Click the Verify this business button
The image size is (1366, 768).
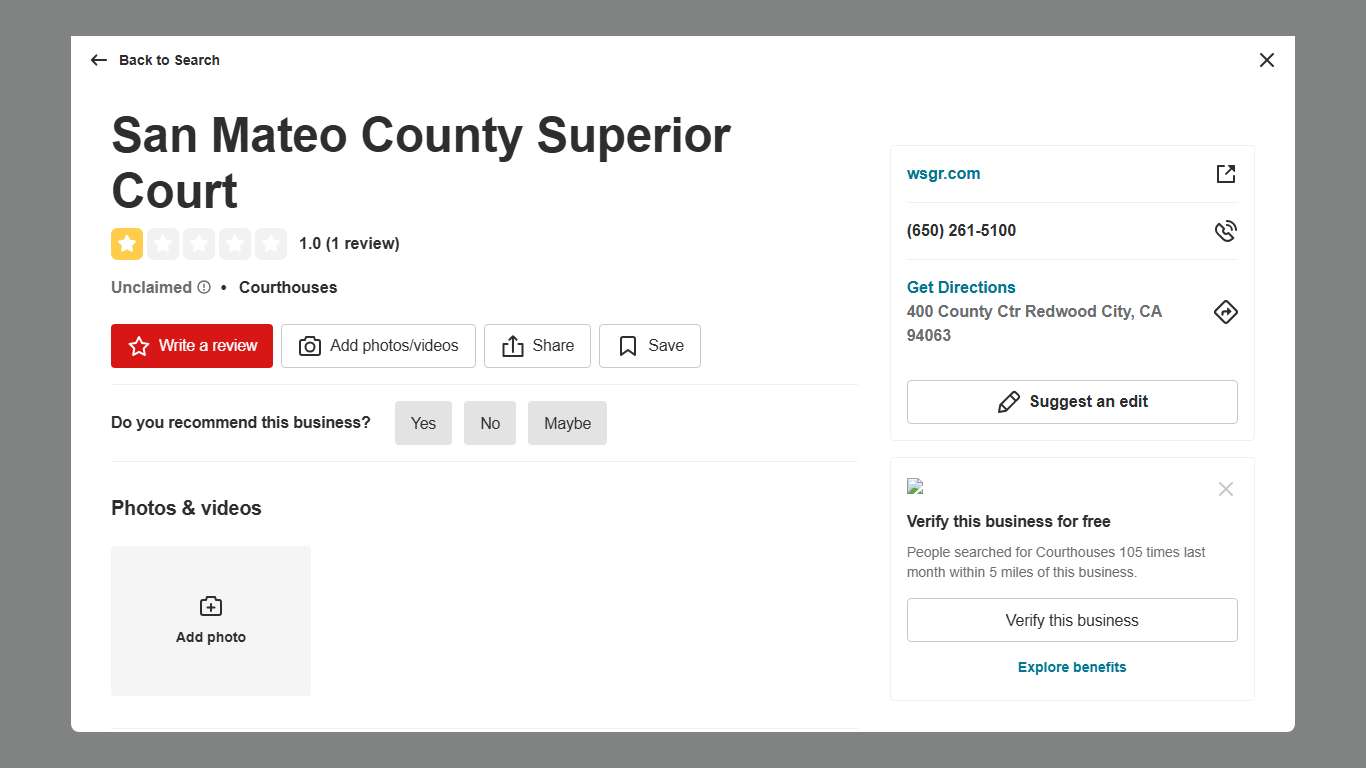[1072, 620]
